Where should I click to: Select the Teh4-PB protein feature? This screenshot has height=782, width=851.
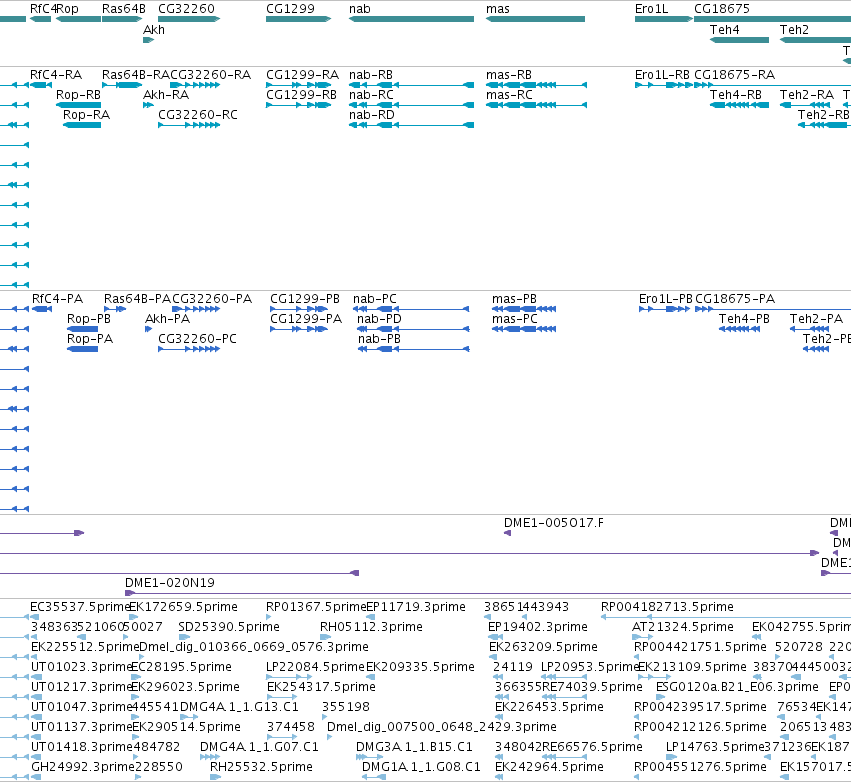[x=739, y=329]
